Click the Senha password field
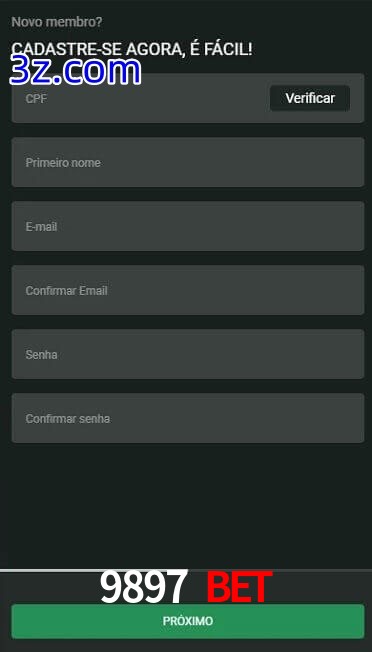Image resolution: width=372 pixels, height=652 pixels. (188, 354)
